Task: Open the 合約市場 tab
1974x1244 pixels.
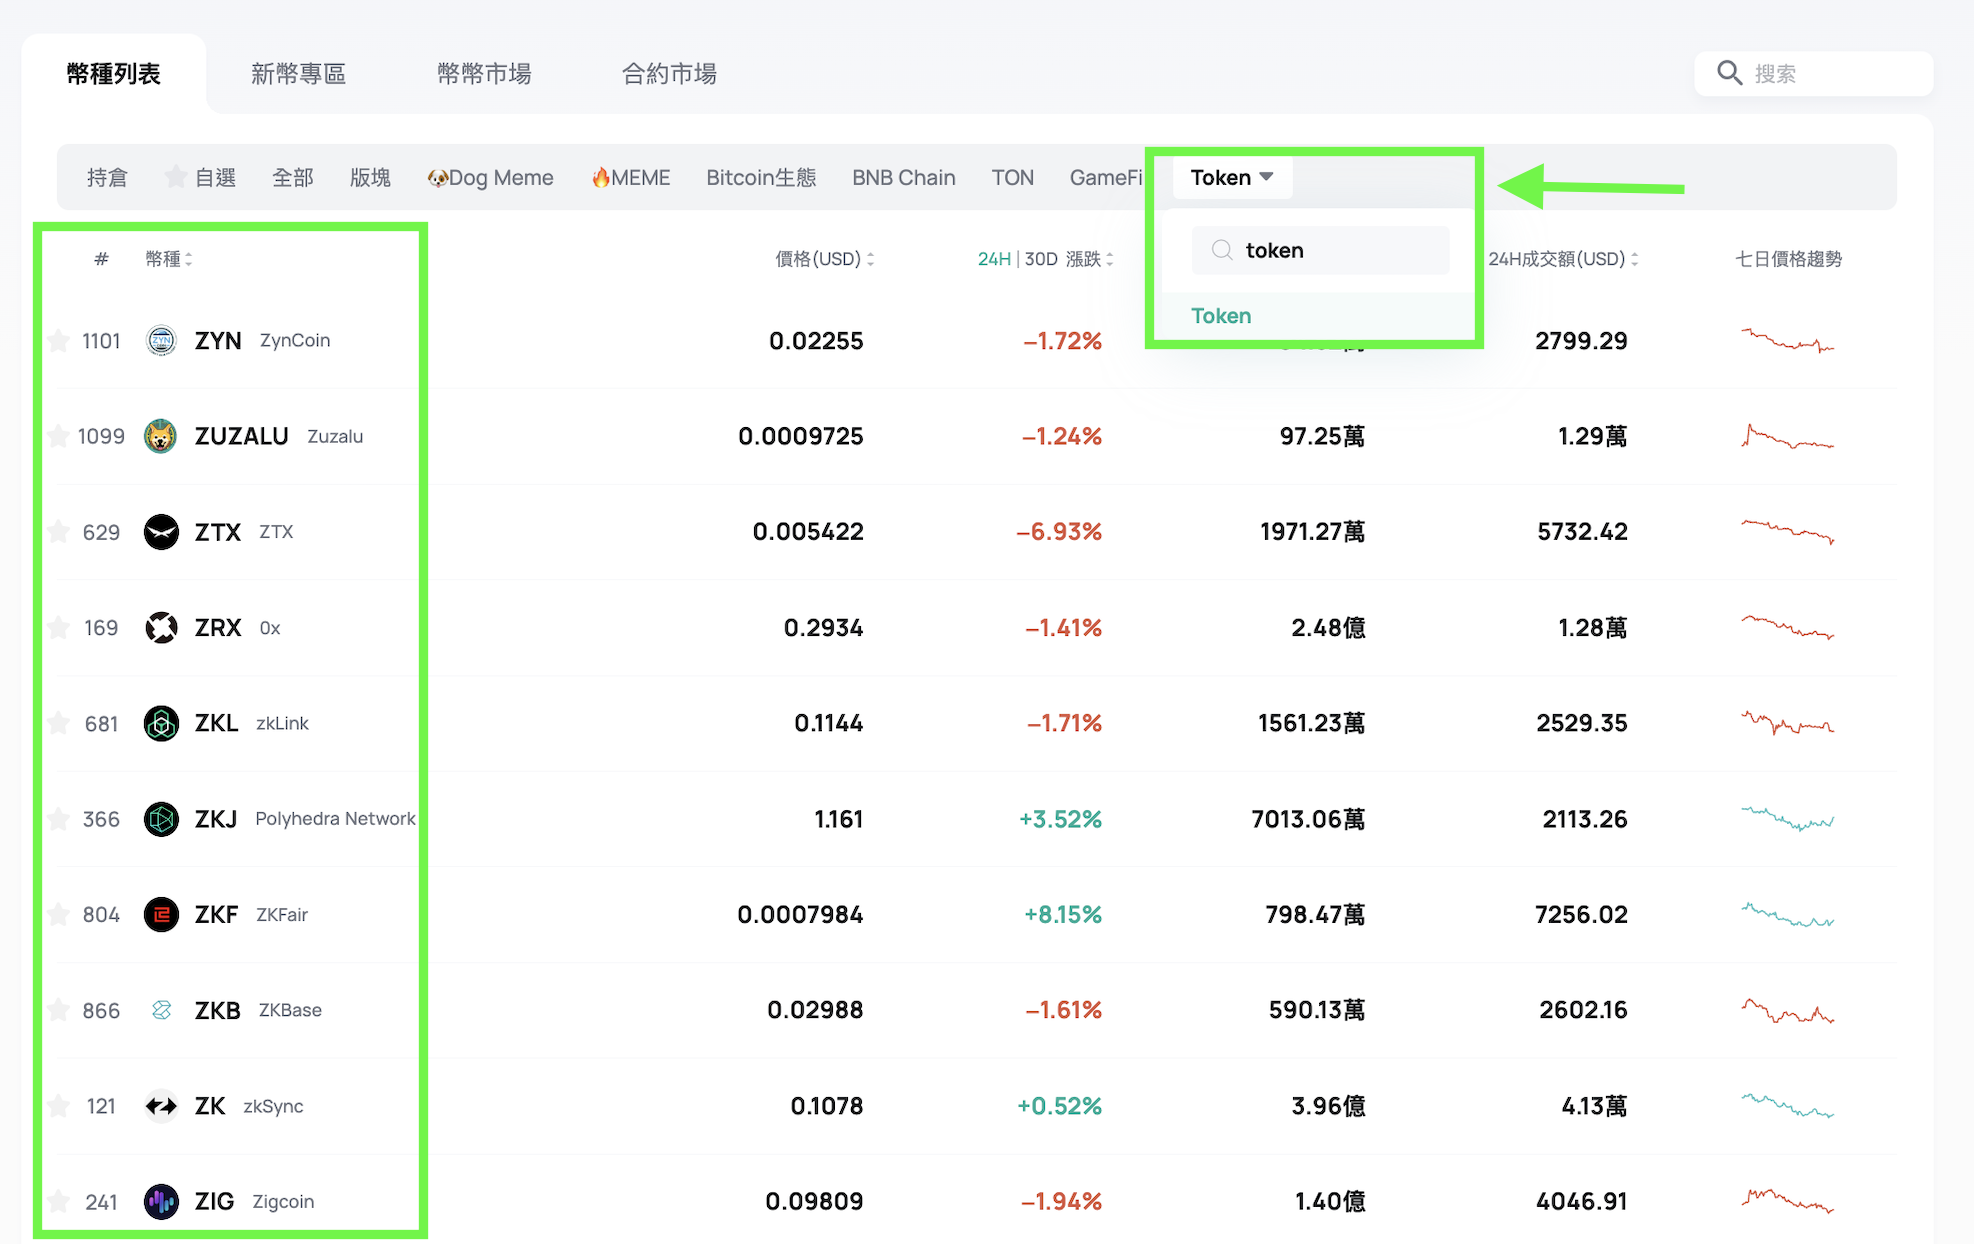Action: pyautogui.click(x=669, y=74)
